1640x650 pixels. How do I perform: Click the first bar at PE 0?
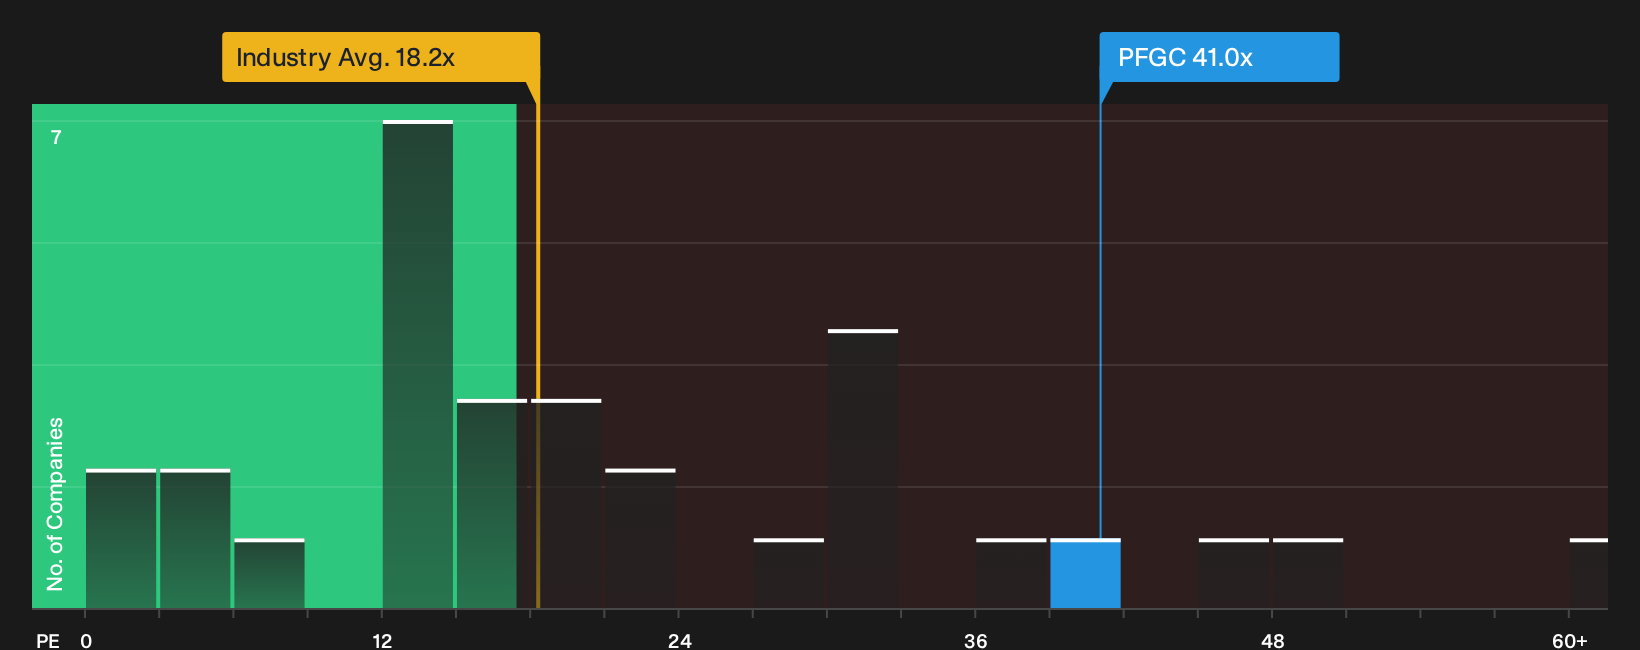point(121,539)
